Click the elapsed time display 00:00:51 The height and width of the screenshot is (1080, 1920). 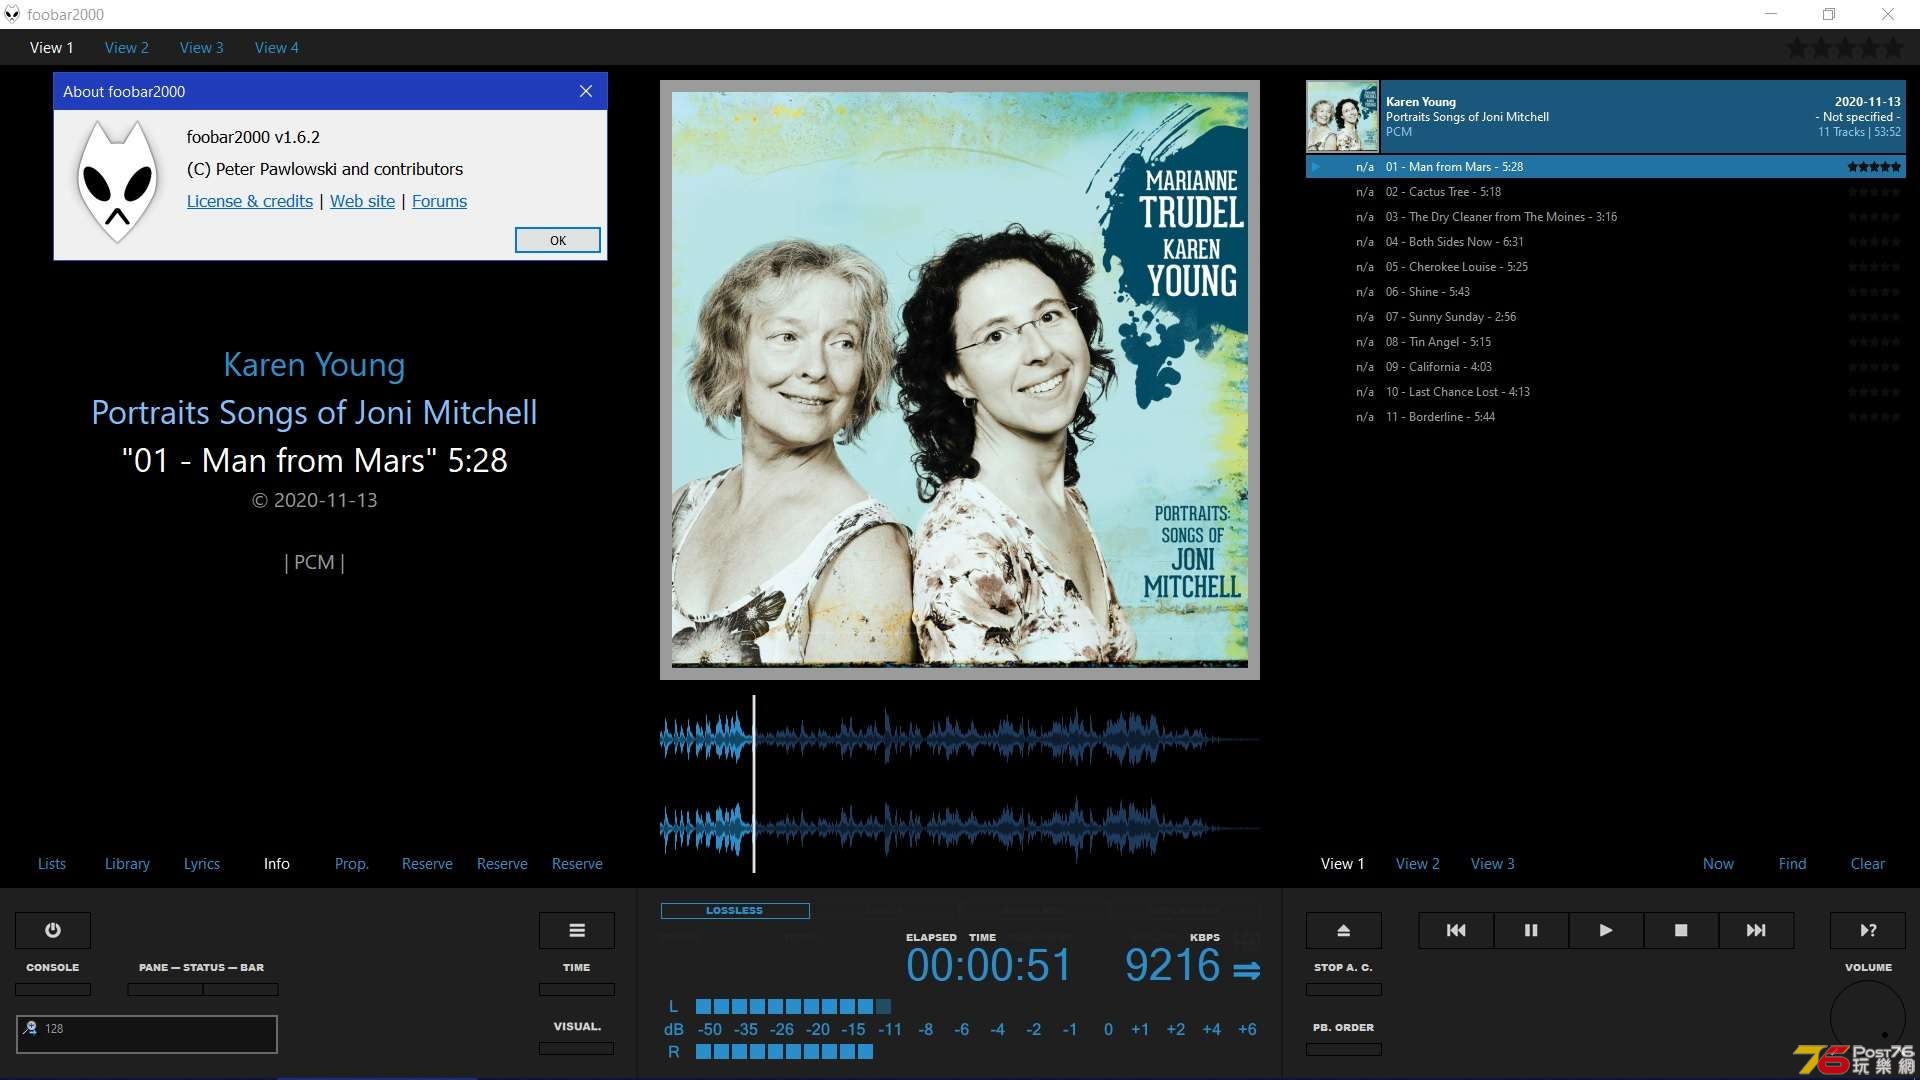pos(988,966)
